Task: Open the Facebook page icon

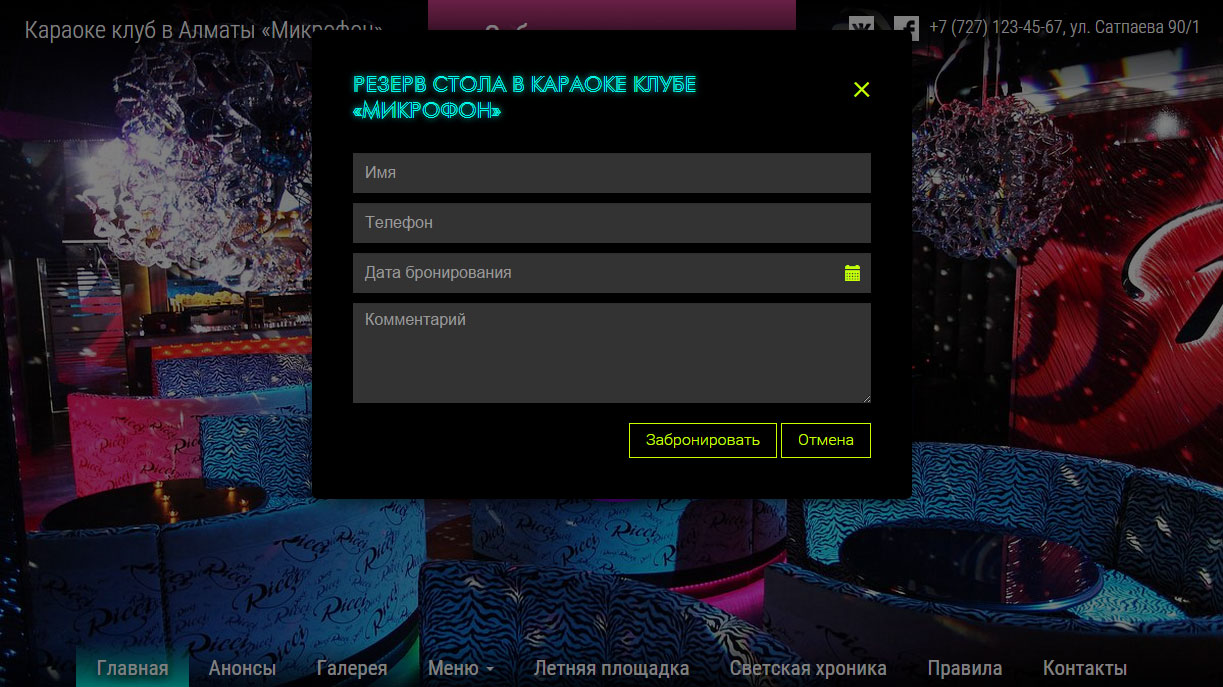Action: [906, 27]
